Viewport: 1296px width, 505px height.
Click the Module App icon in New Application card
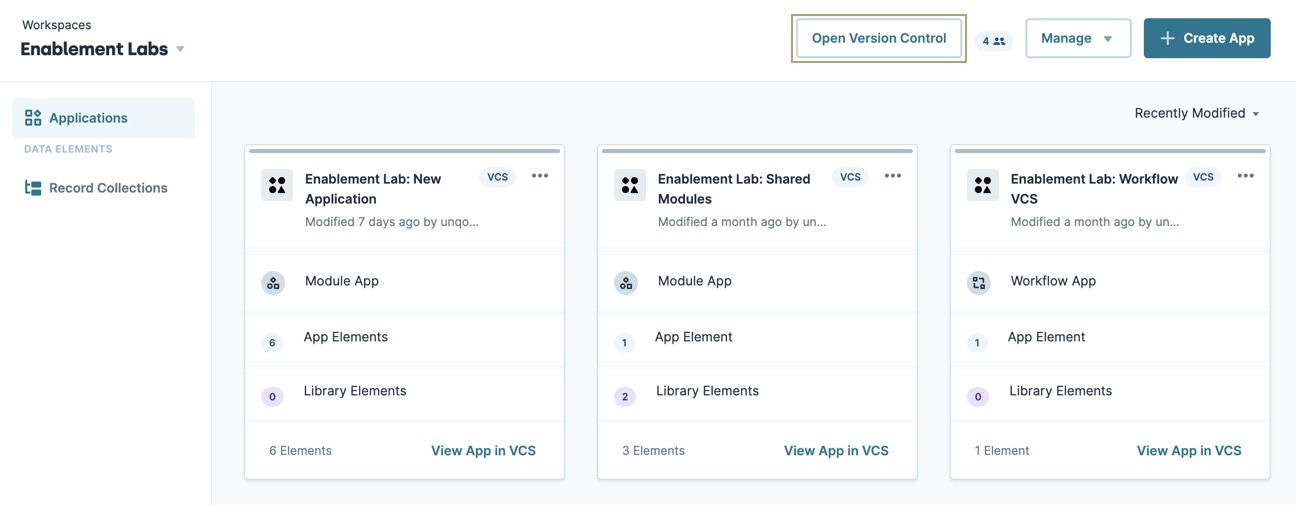[x=273, y=283]
